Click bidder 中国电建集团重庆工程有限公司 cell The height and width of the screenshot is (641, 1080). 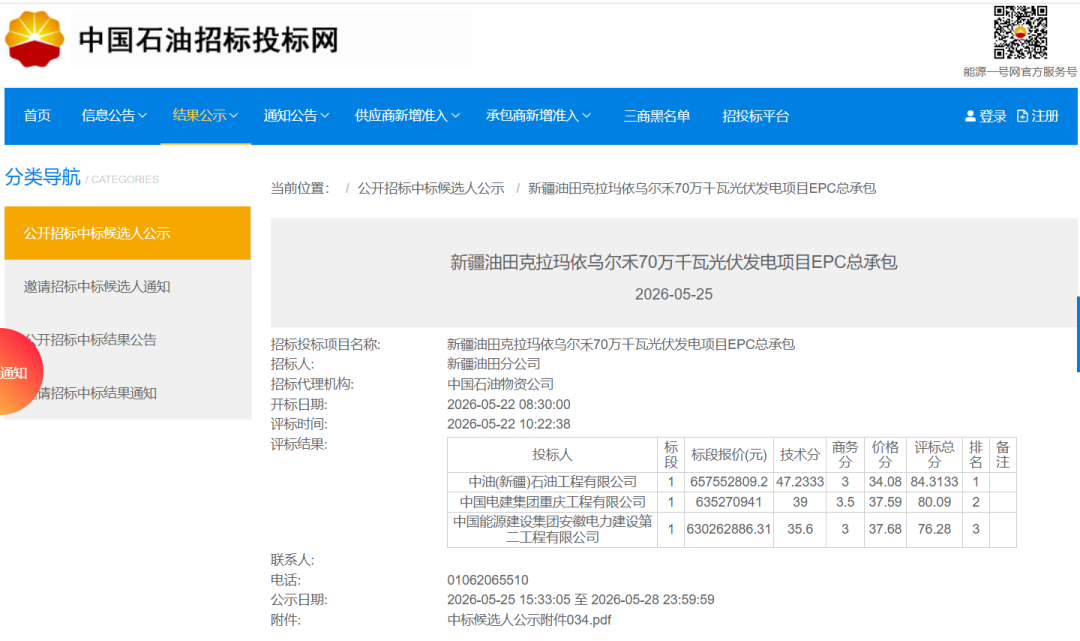[552, 502]
